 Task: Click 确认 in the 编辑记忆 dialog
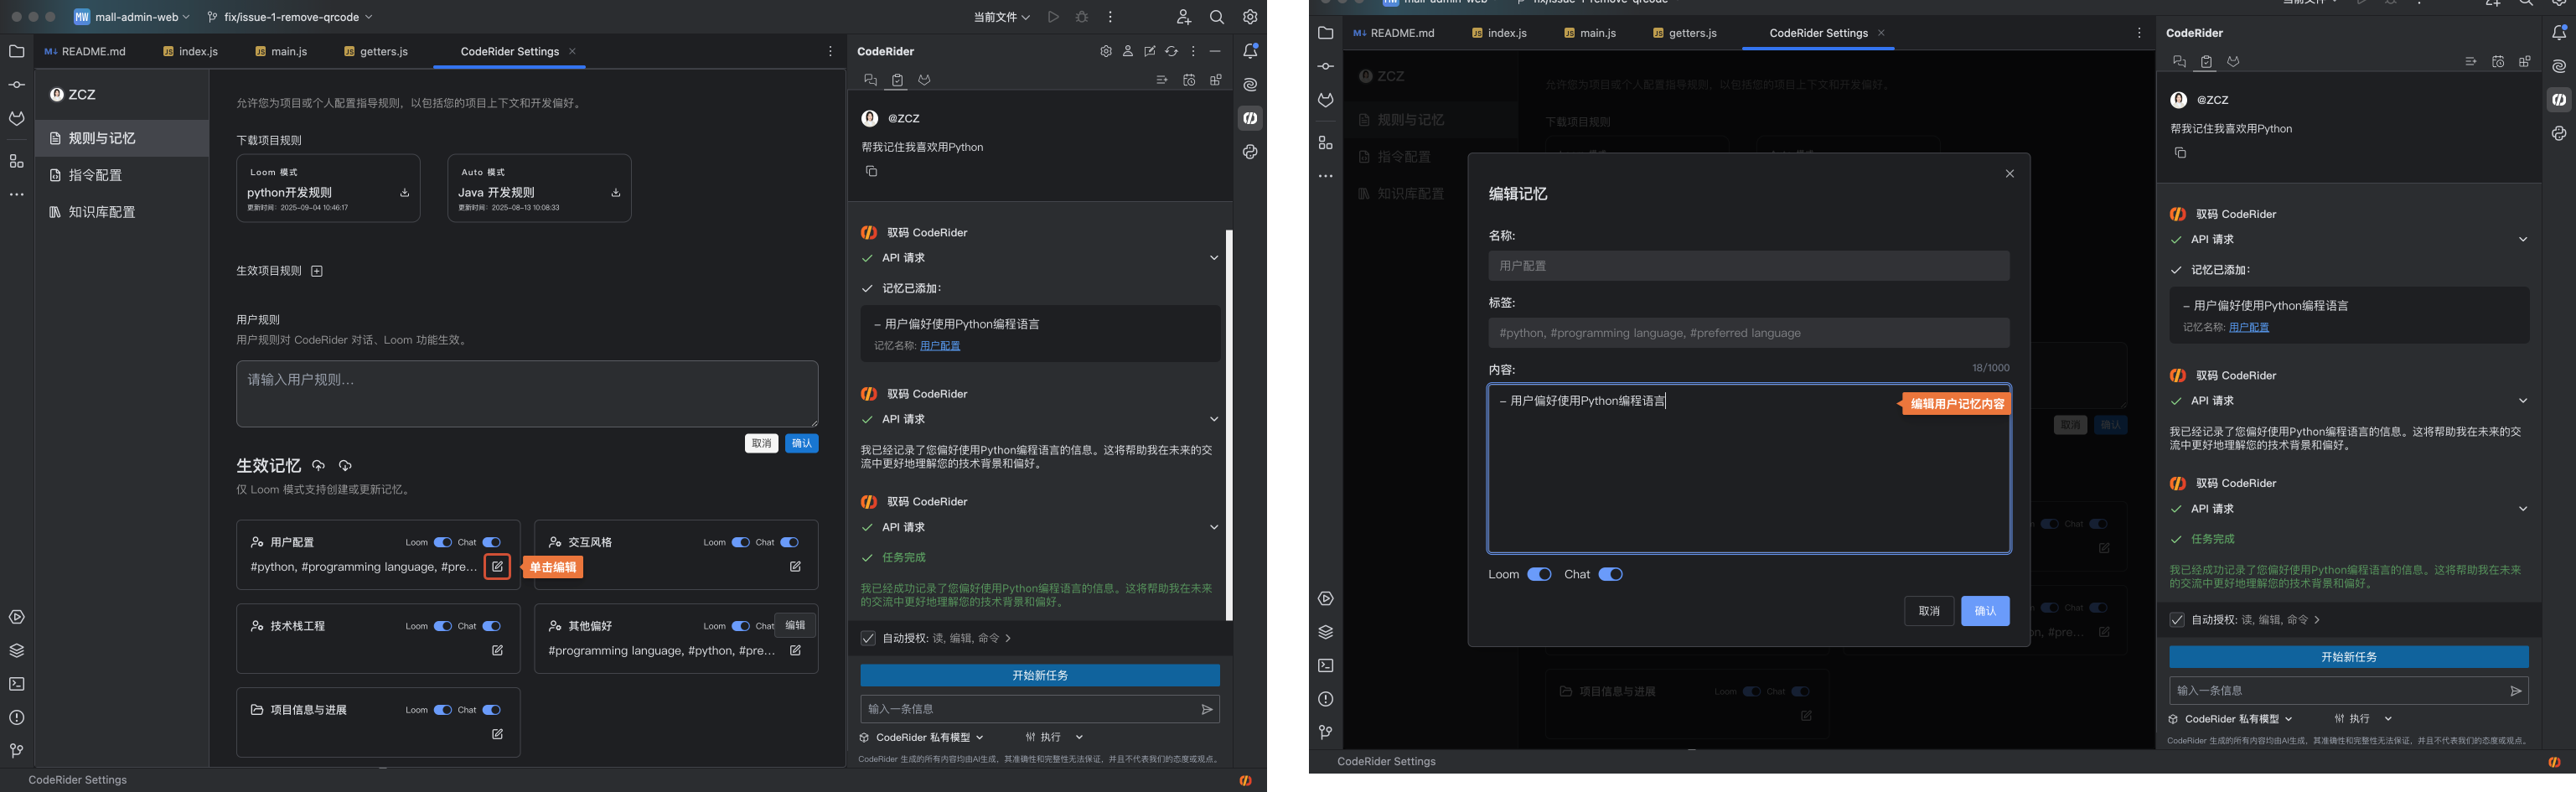pyautogui.click(x=1984, y=611)
